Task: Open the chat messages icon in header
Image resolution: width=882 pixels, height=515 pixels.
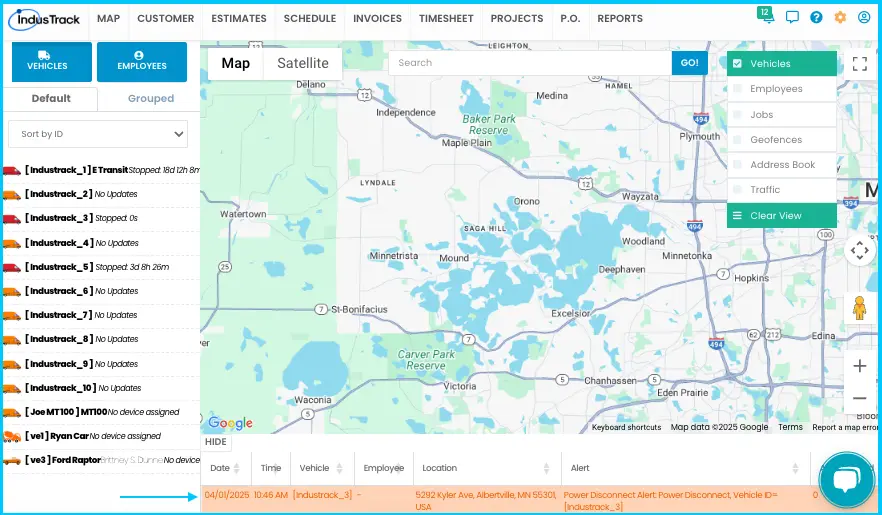Action: point(792,17)
